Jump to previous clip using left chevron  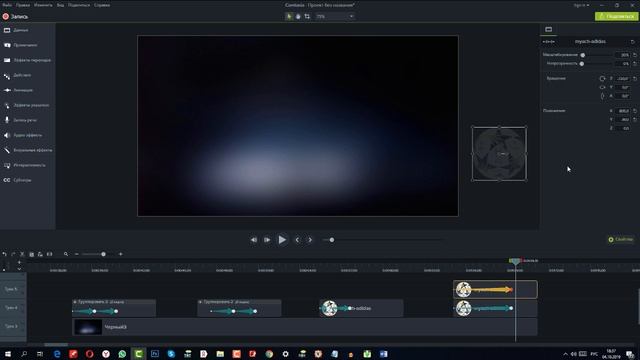coord(297,240)
